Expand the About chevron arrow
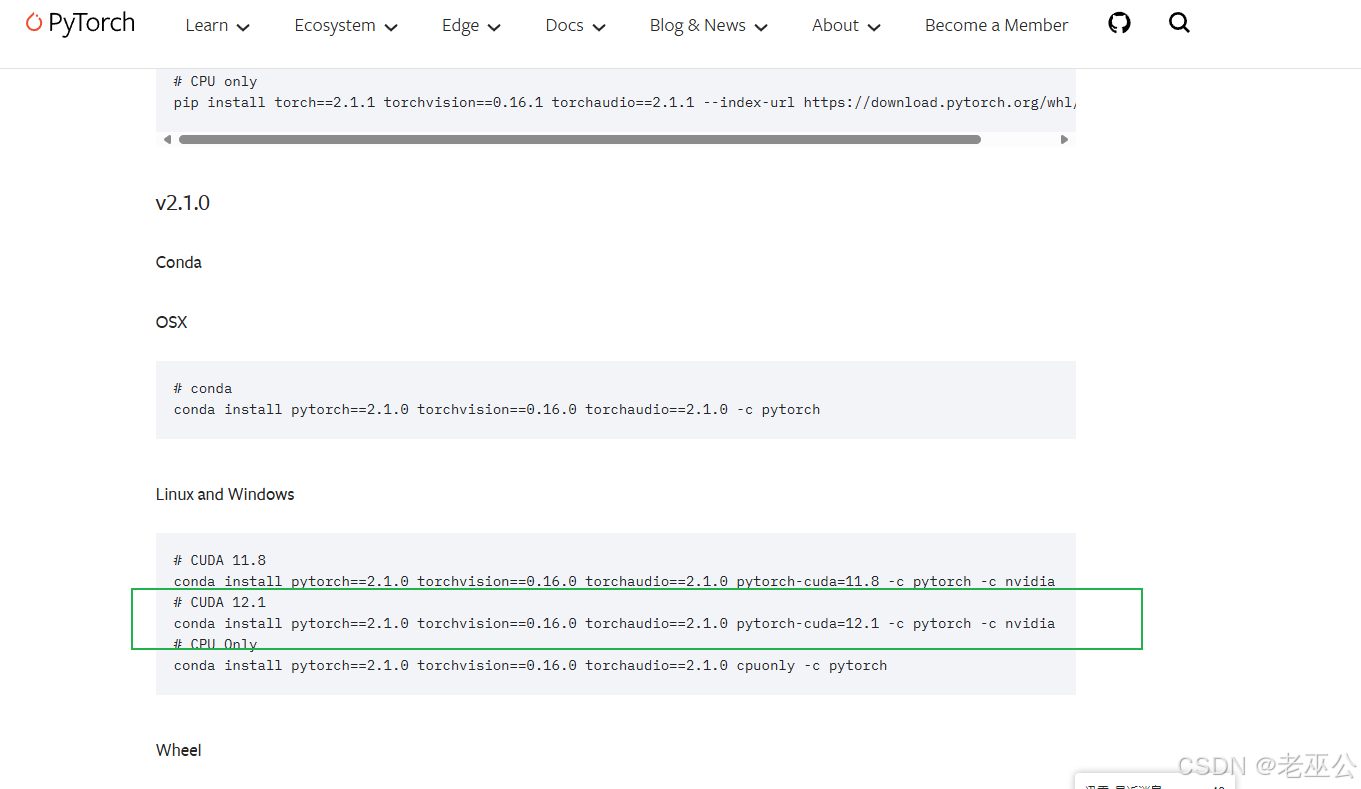Viewport: 1361px width, 789px height. point(874,28)
